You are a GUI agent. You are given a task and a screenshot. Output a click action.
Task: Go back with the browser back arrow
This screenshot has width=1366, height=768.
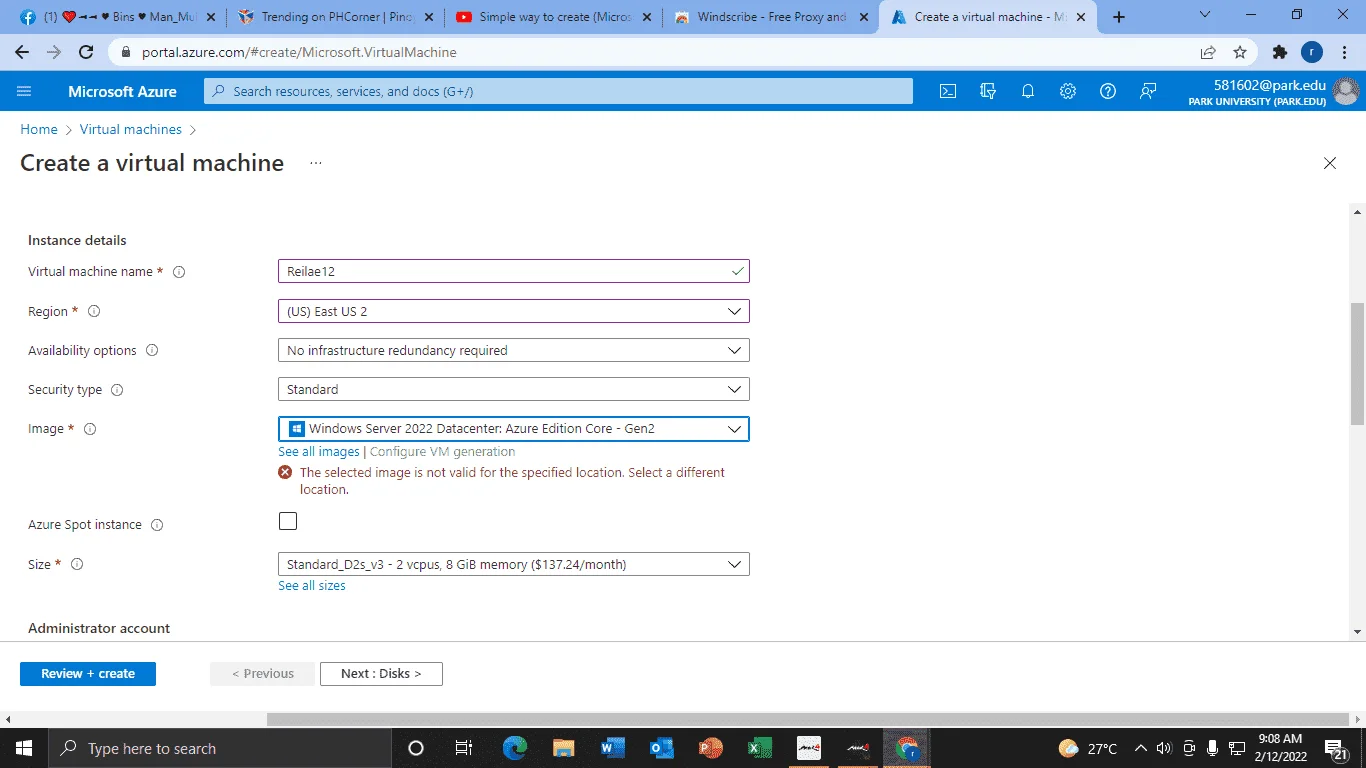coord(22,52)
